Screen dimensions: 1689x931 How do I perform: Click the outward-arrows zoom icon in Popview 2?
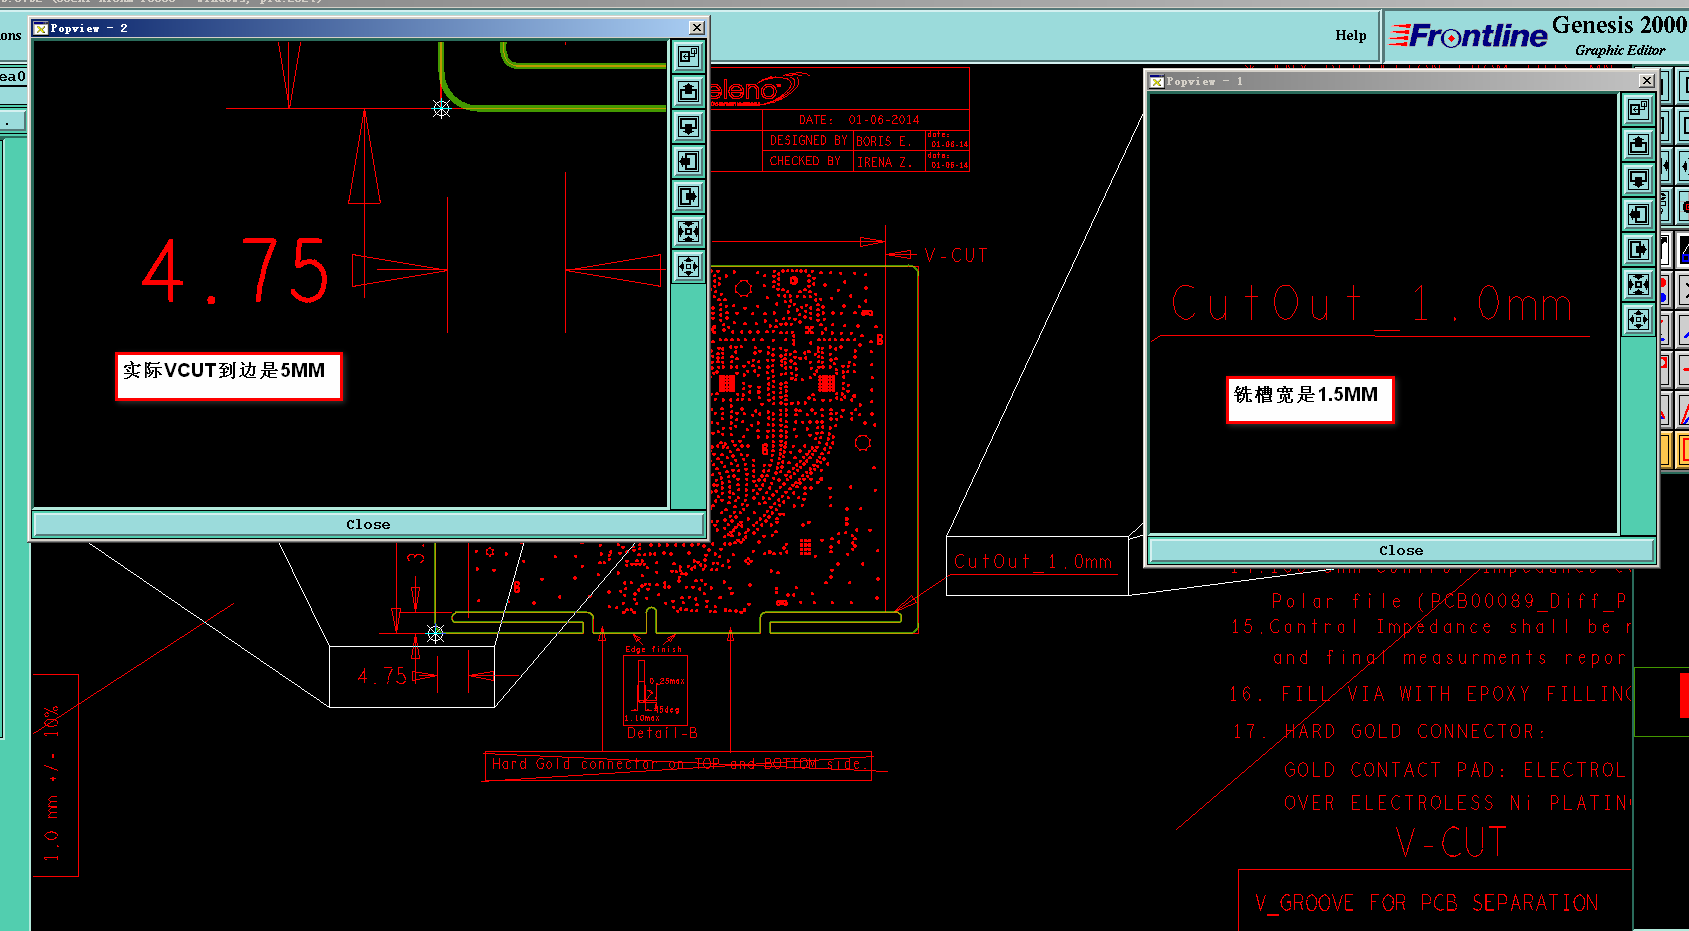[x=688, y=266]
